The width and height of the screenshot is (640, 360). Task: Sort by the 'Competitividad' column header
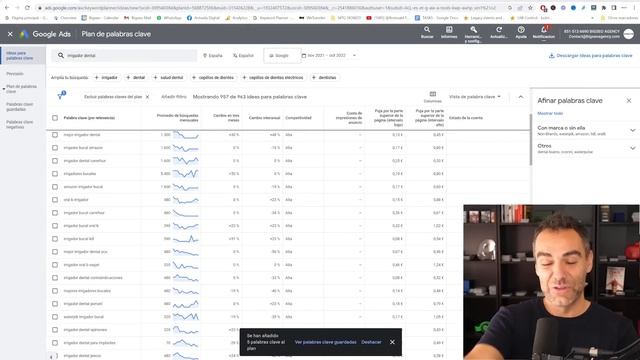tap(298, 118)
